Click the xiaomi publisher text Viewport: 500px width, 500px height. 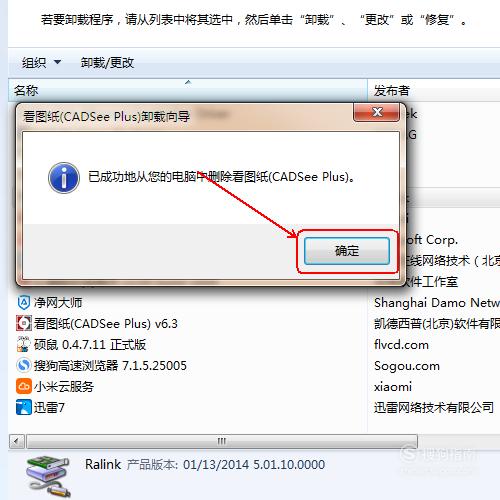pos(393,387)
